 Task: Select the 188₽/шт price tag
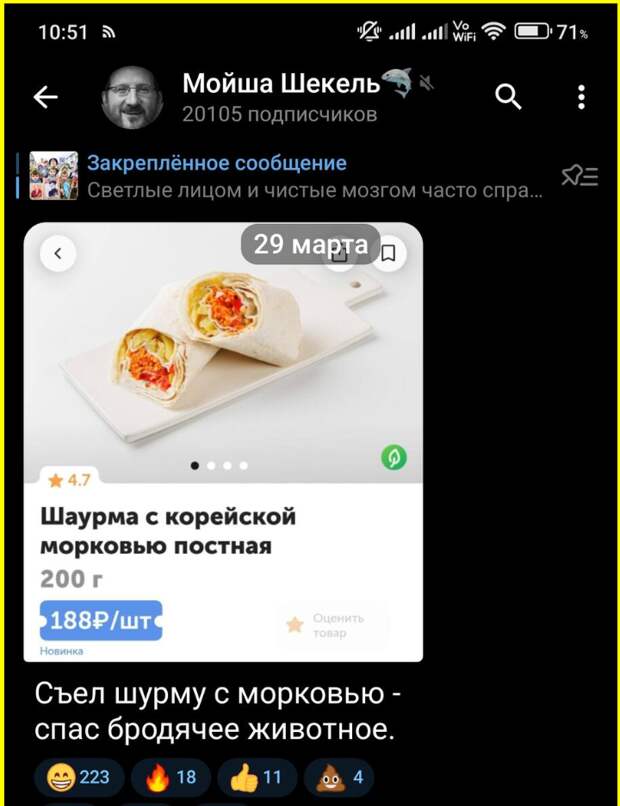[101, 620]
